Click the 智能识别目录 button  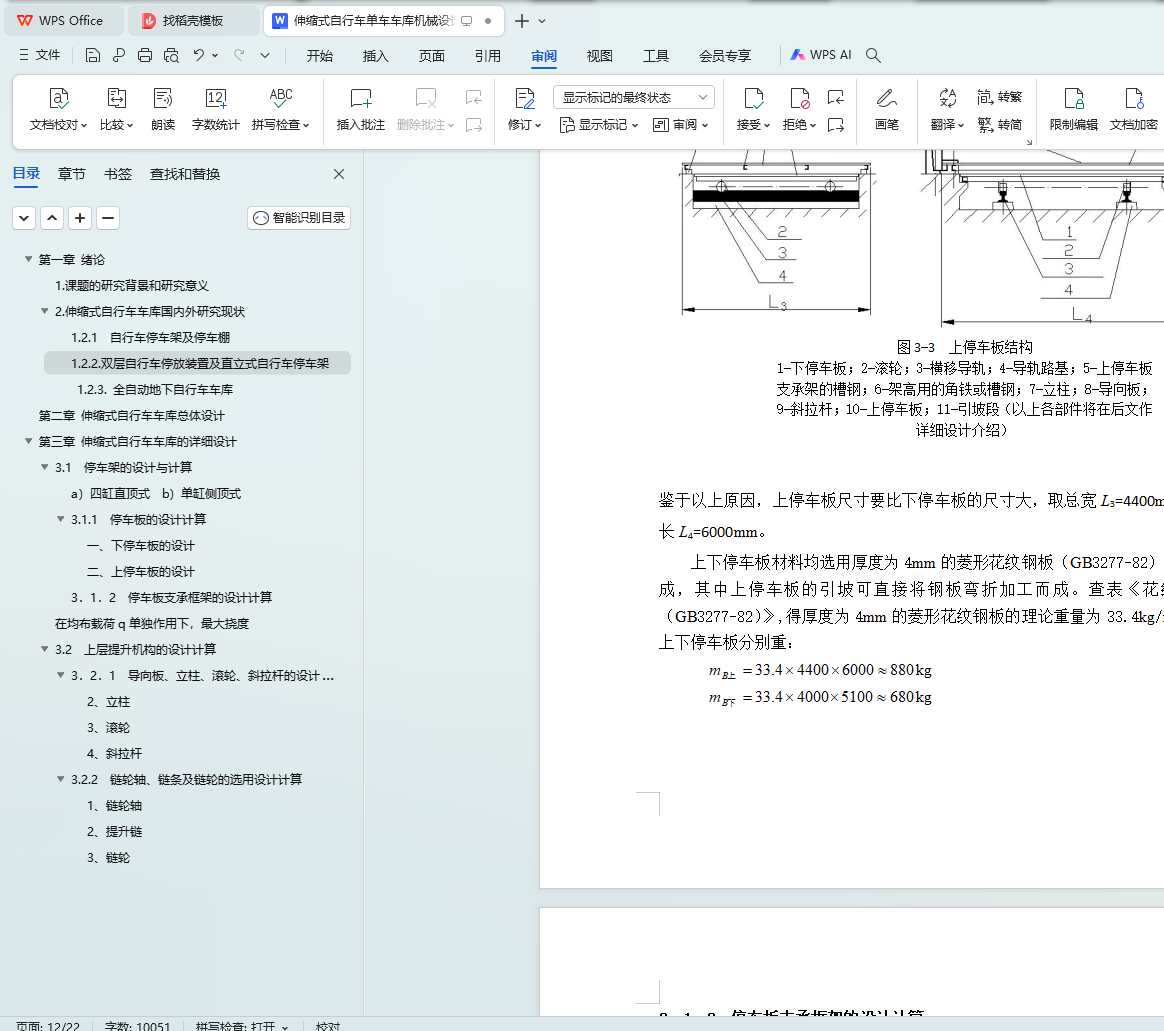pyautogui.click(x=299, y=217)
